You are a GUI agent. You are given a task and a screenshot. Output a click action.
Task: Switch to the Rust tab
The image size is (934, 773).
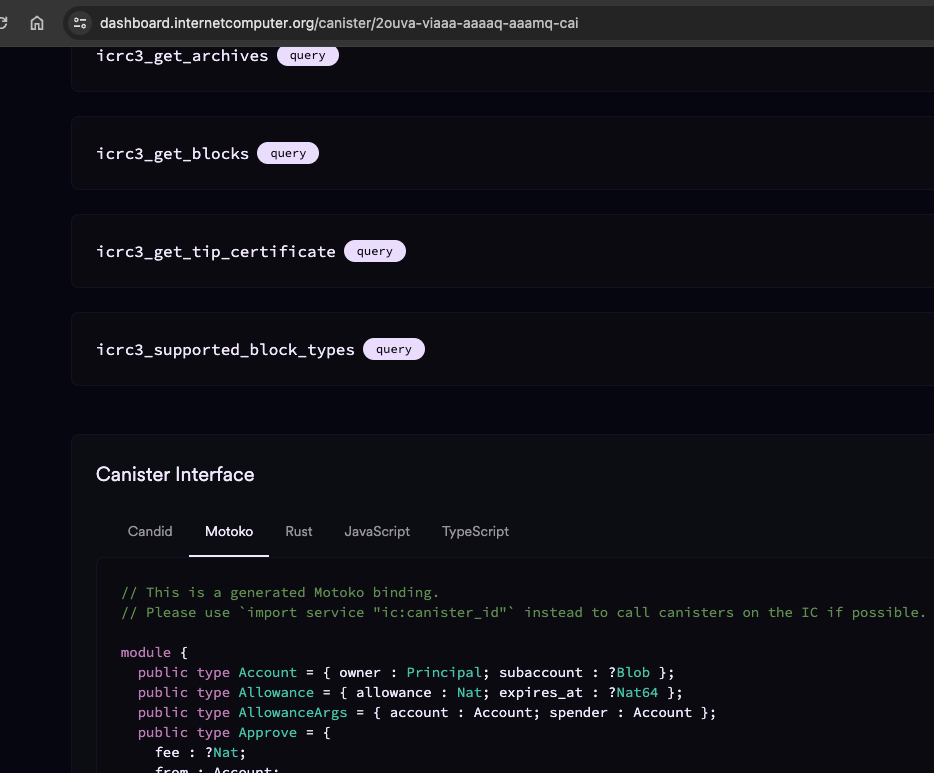coord(298,531)
